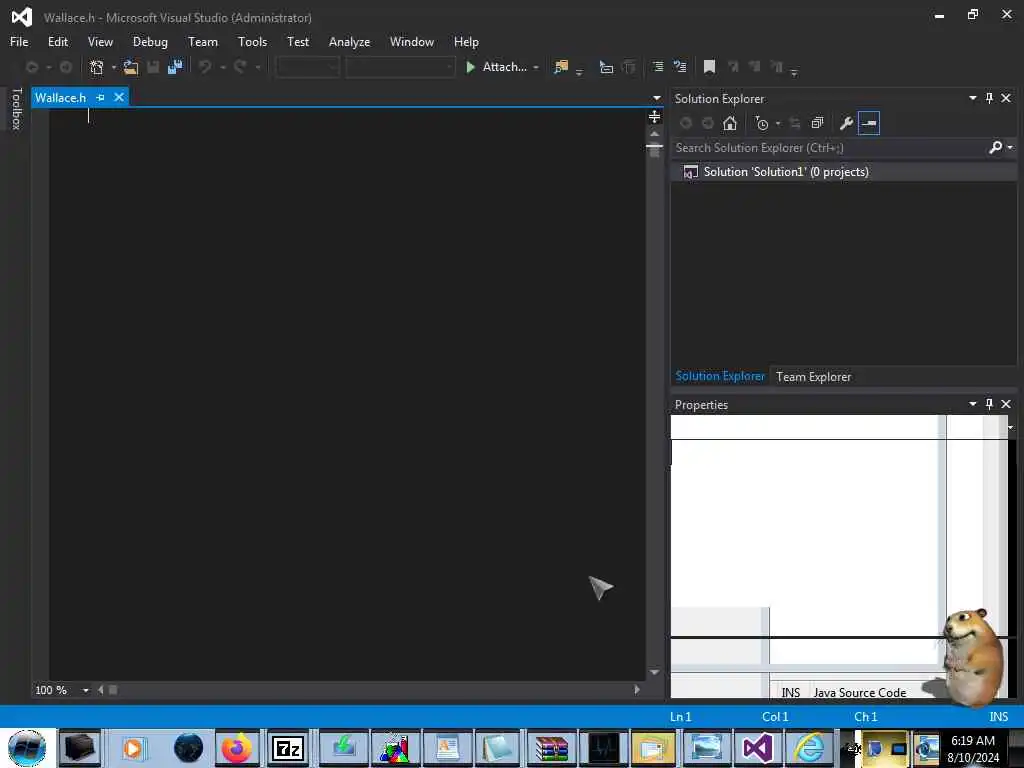This screenshot has height=768, width=1024.
Task: Open the File menu
Action: click(x=19, y=42)
